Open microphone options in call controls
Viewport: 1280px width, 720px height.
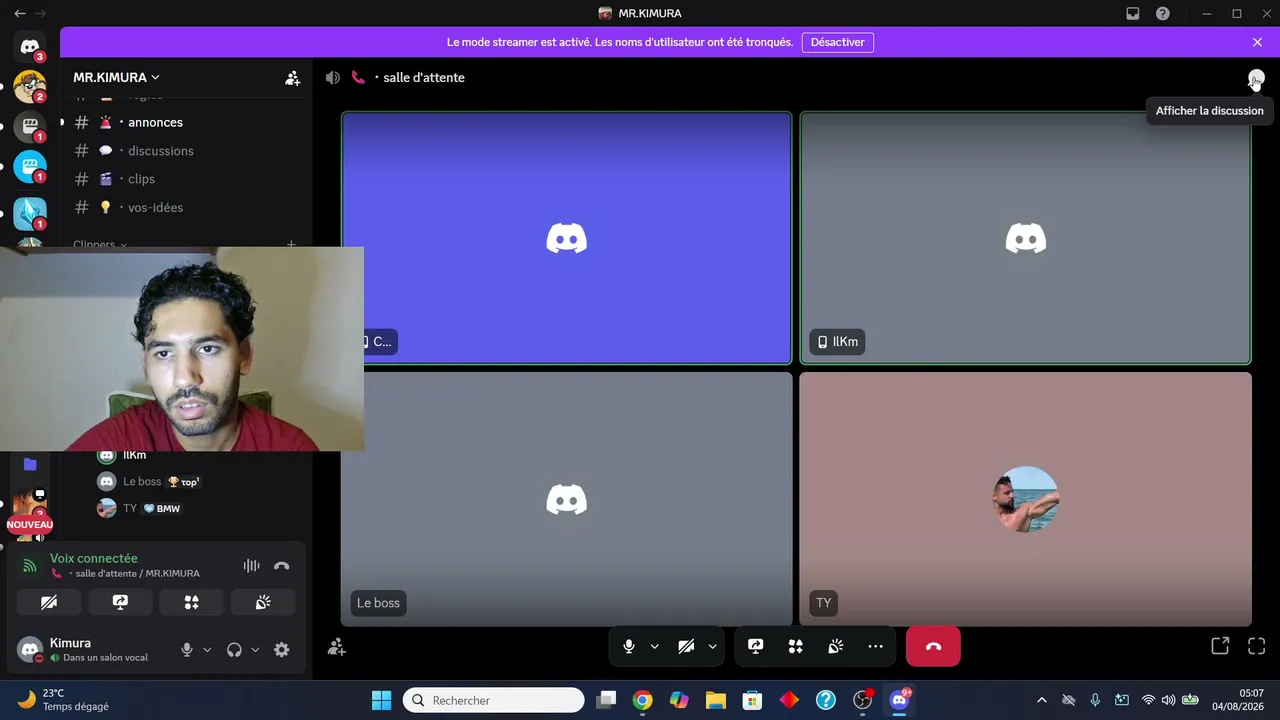point(655,647)
